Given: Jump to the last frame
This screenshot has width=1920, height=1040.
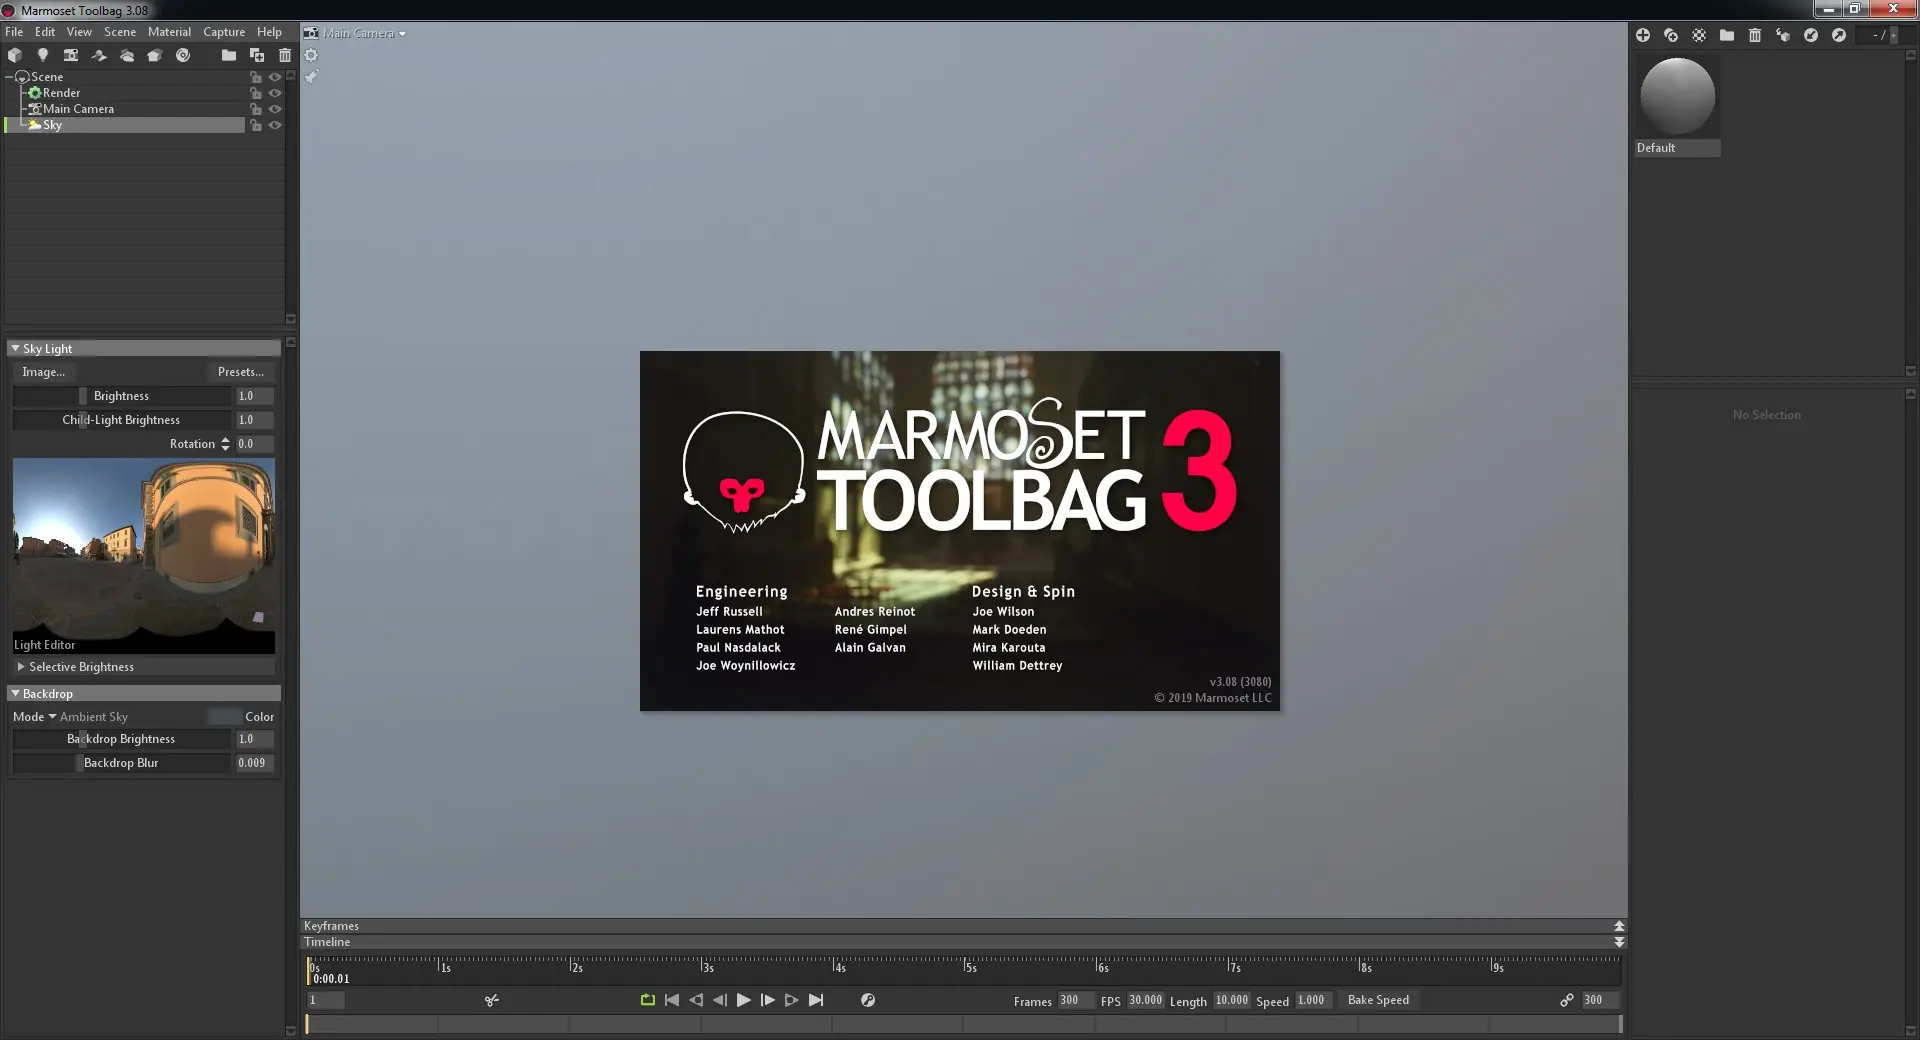Looking at the screenshot, I should [816, 1000].
